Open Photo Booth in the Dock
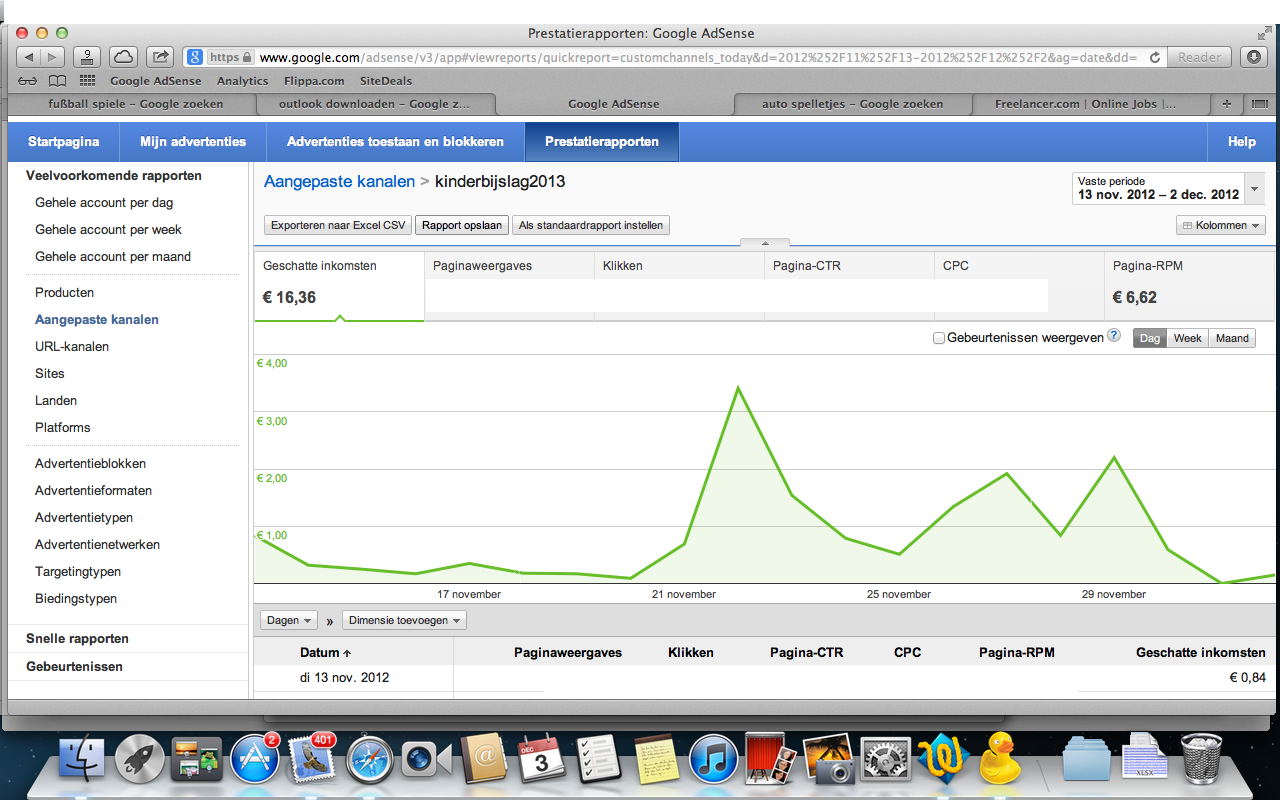Image resolution: width=1280 pixels, height=800 pixels. (771, 761)
